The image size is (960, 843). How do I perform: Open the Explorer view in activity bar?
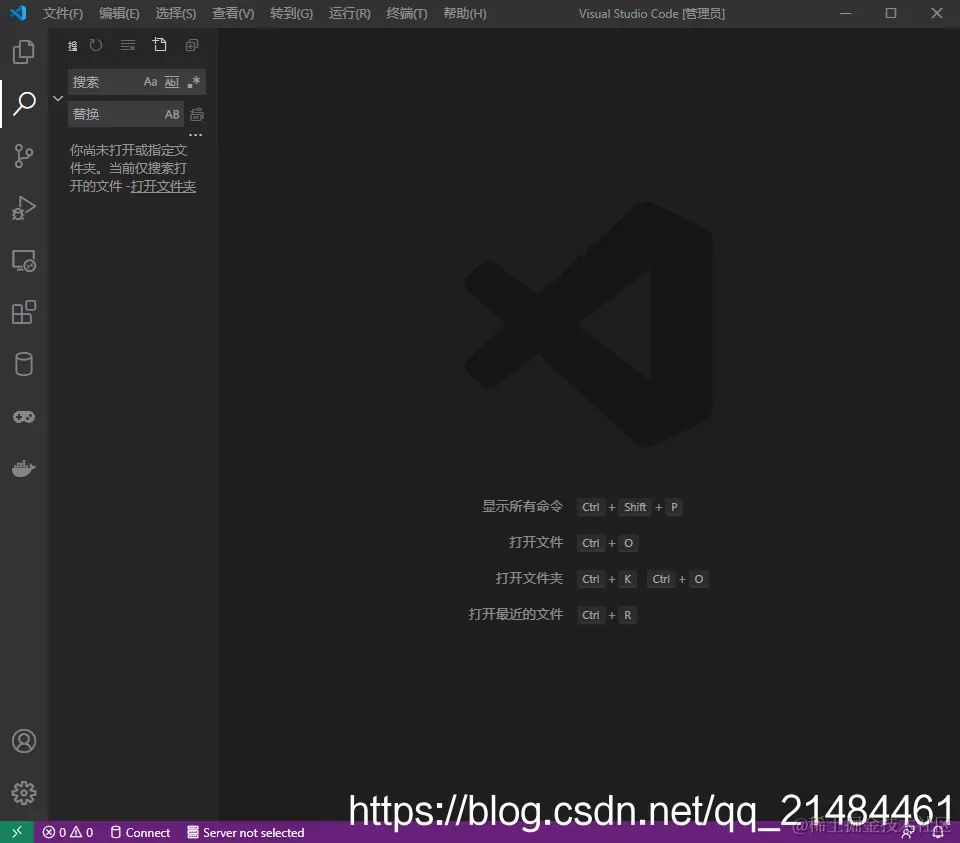click(x=23, y=51)
